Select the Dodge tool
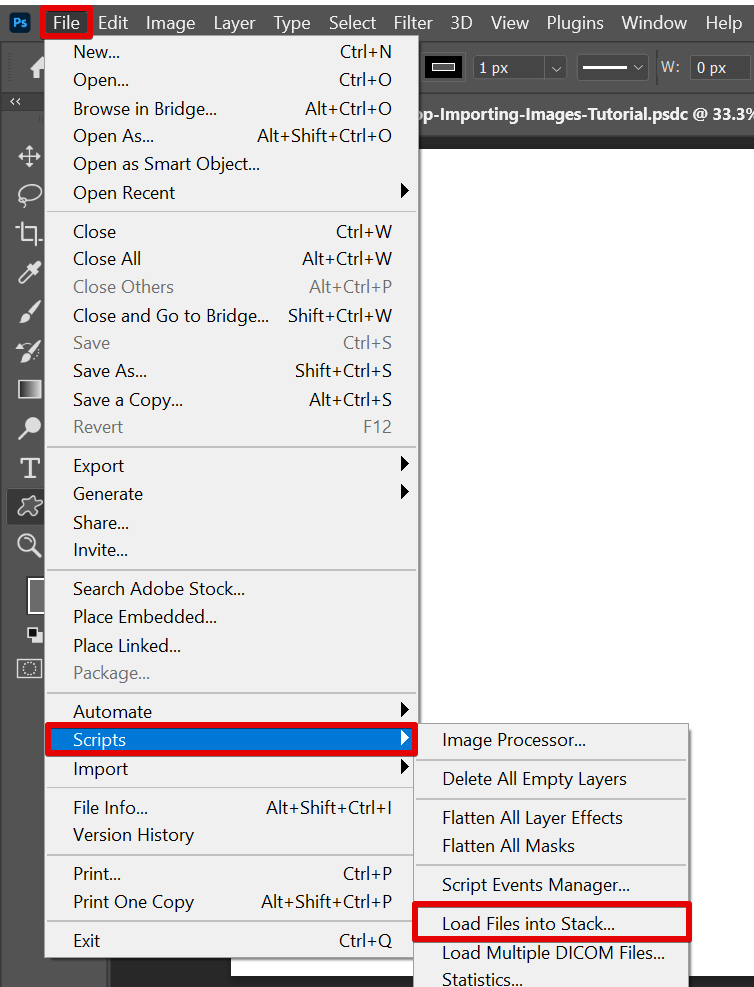The height and width of the screenshot is (987, 754). [29, 429]
